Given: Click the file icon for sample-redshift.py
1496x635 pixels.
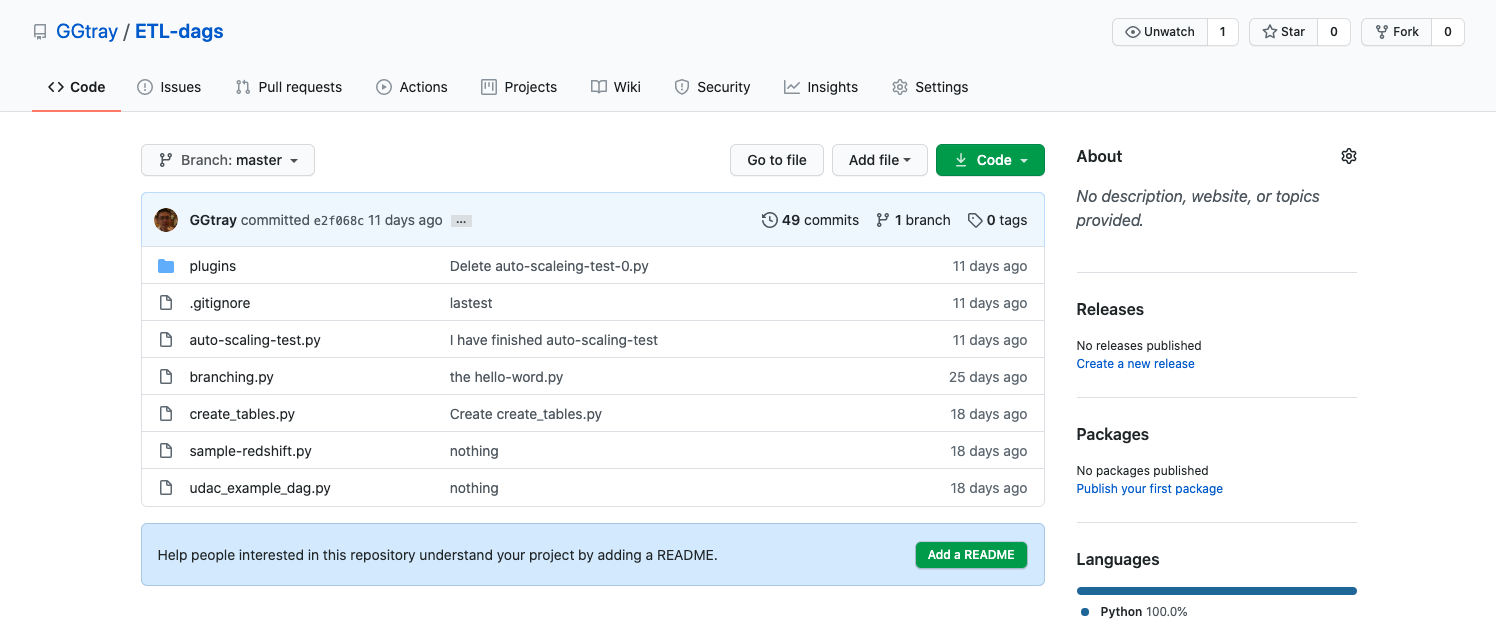Looking at the screenshot, I should coord(166,451).
